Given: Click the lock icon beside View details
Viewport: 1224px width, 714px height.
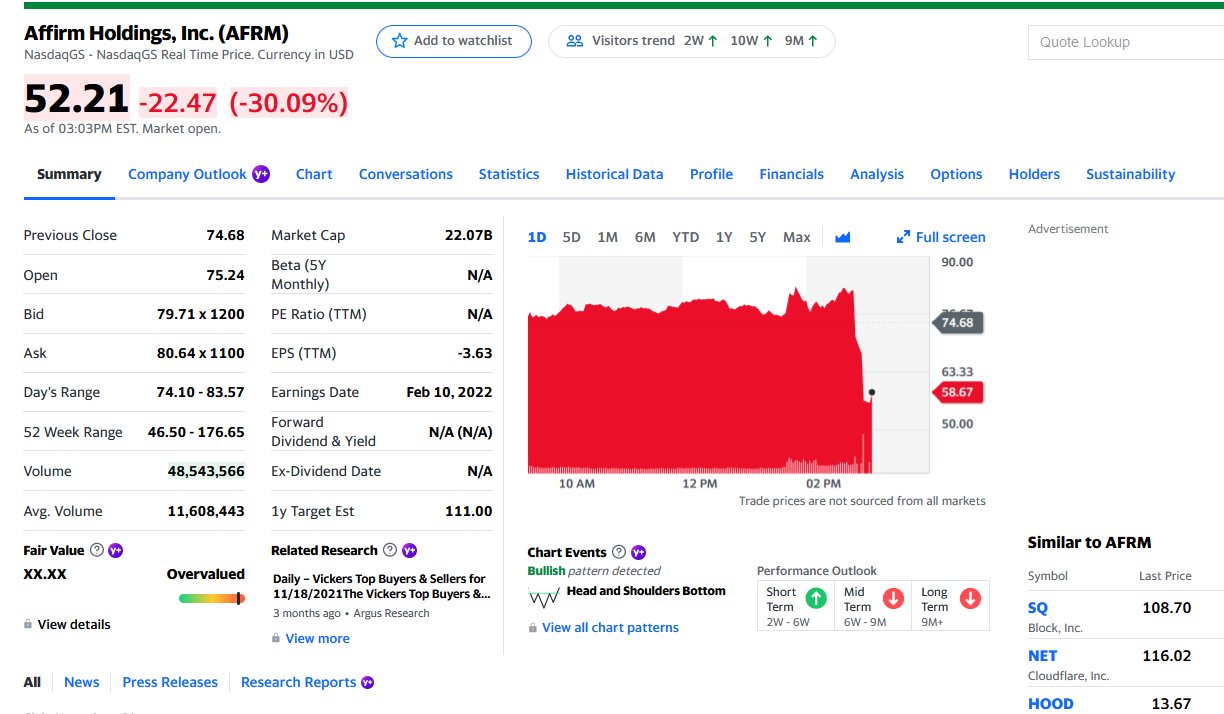Looking at the screenshot, I should click(28, 624).
